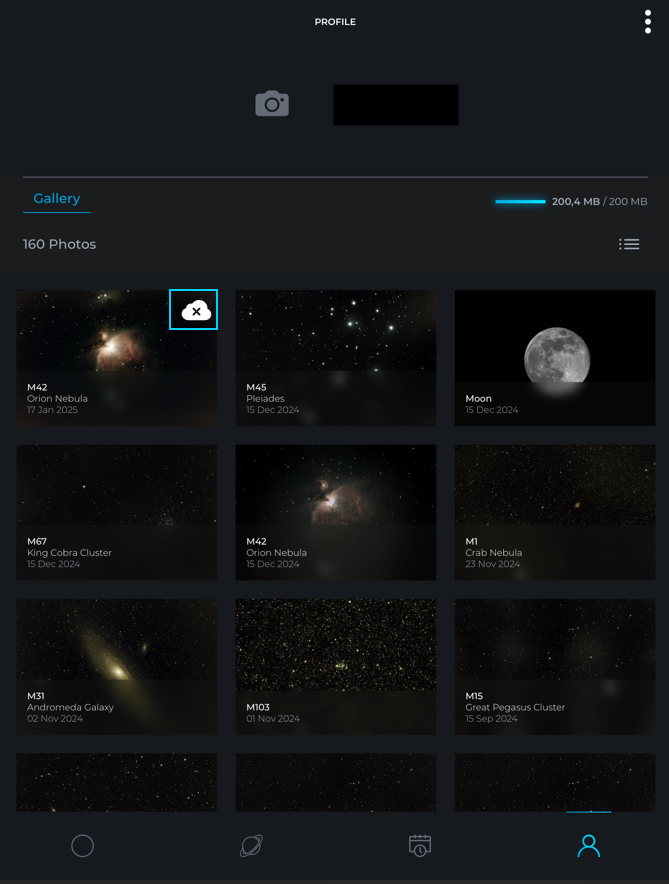Viewport: 669px width, 884px height.
Task: Open the profile person tab
Action: [588, 846]
